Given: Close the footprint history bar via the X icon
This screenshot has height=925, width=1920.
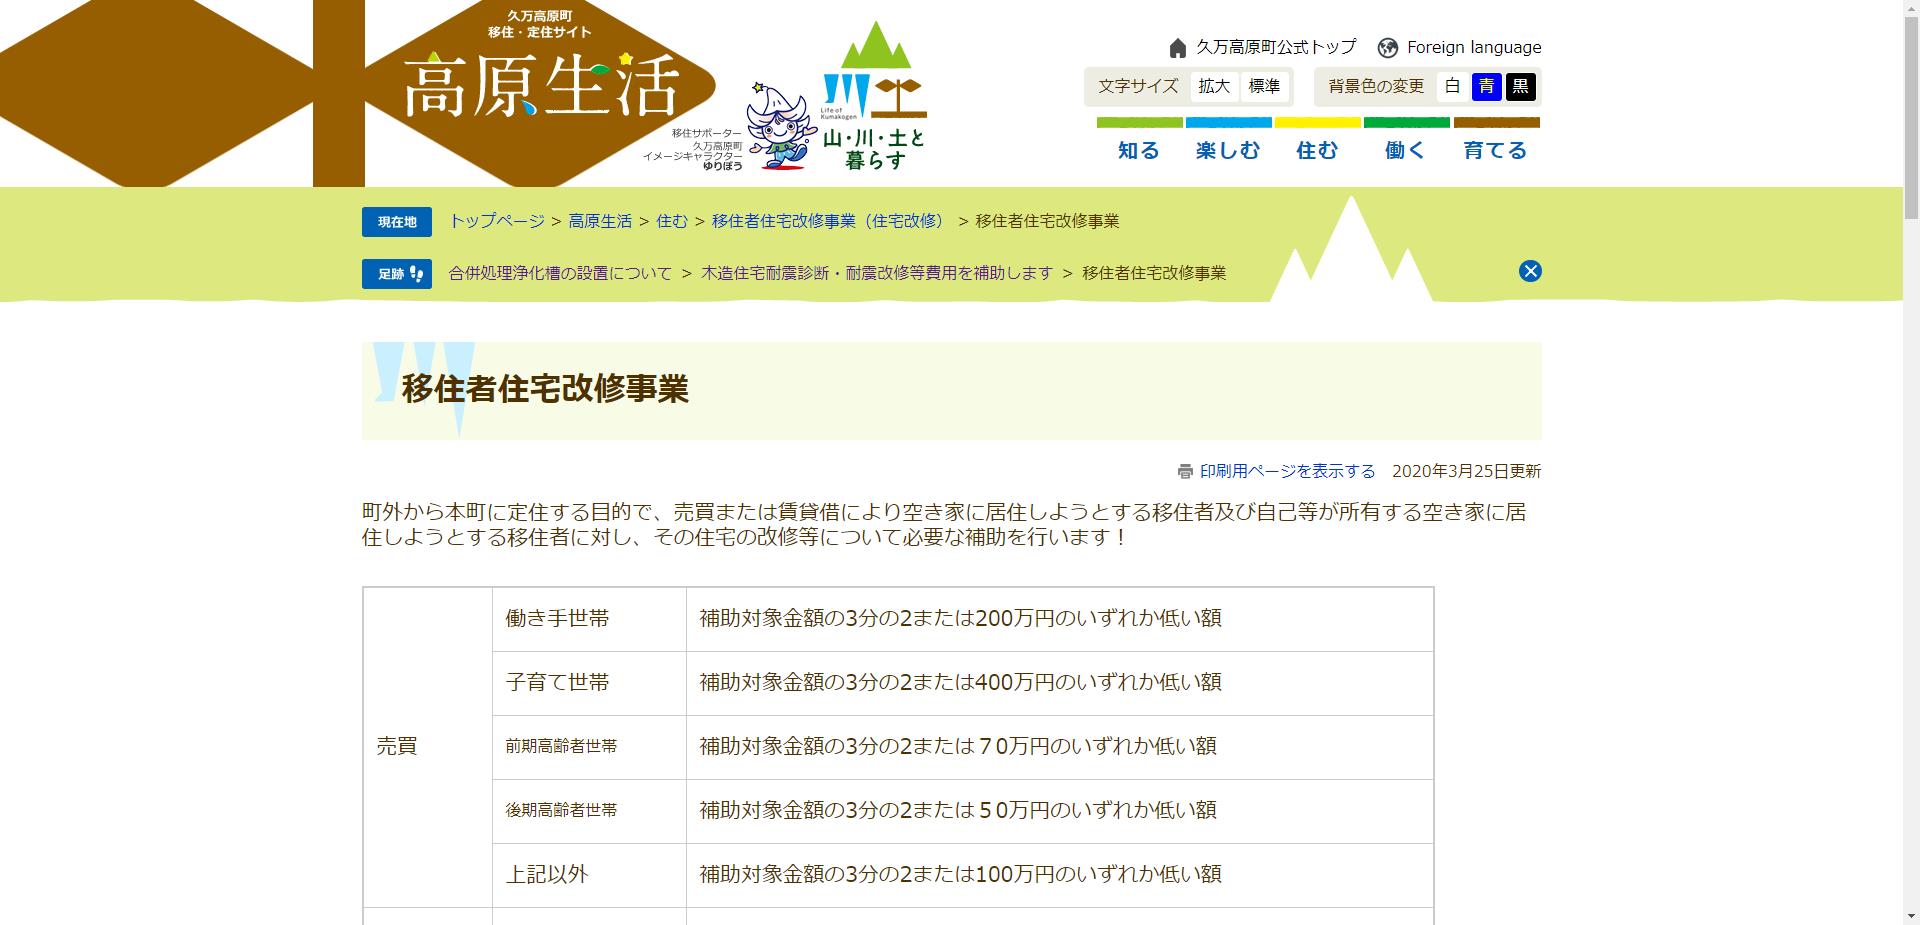Looking at the screenshot, I should click(x=1529, y=271).
